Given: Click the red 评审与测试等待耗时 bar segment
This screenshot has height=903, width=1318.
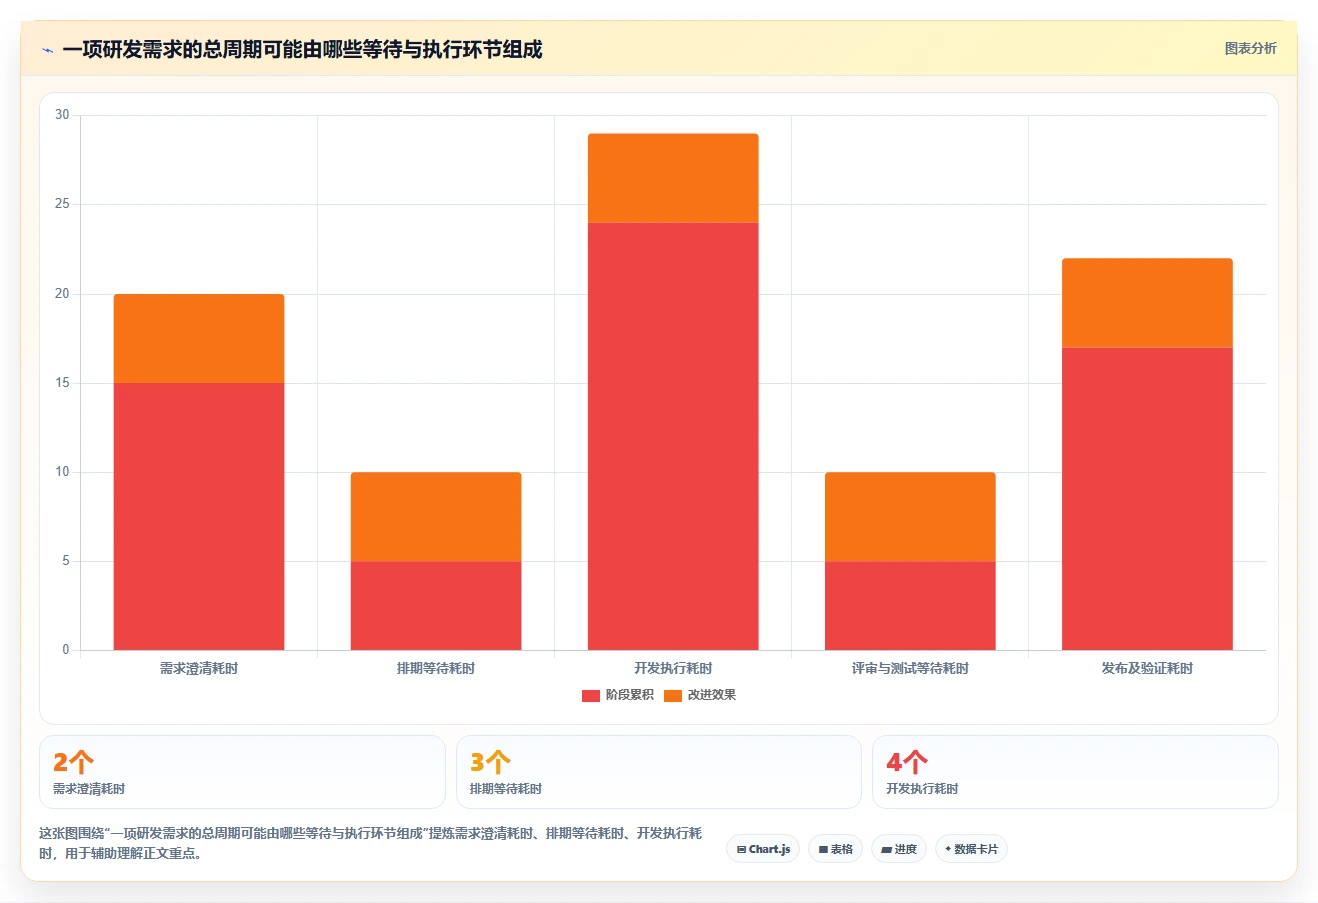Looking at the screenshot, I should tap(910, 605).
